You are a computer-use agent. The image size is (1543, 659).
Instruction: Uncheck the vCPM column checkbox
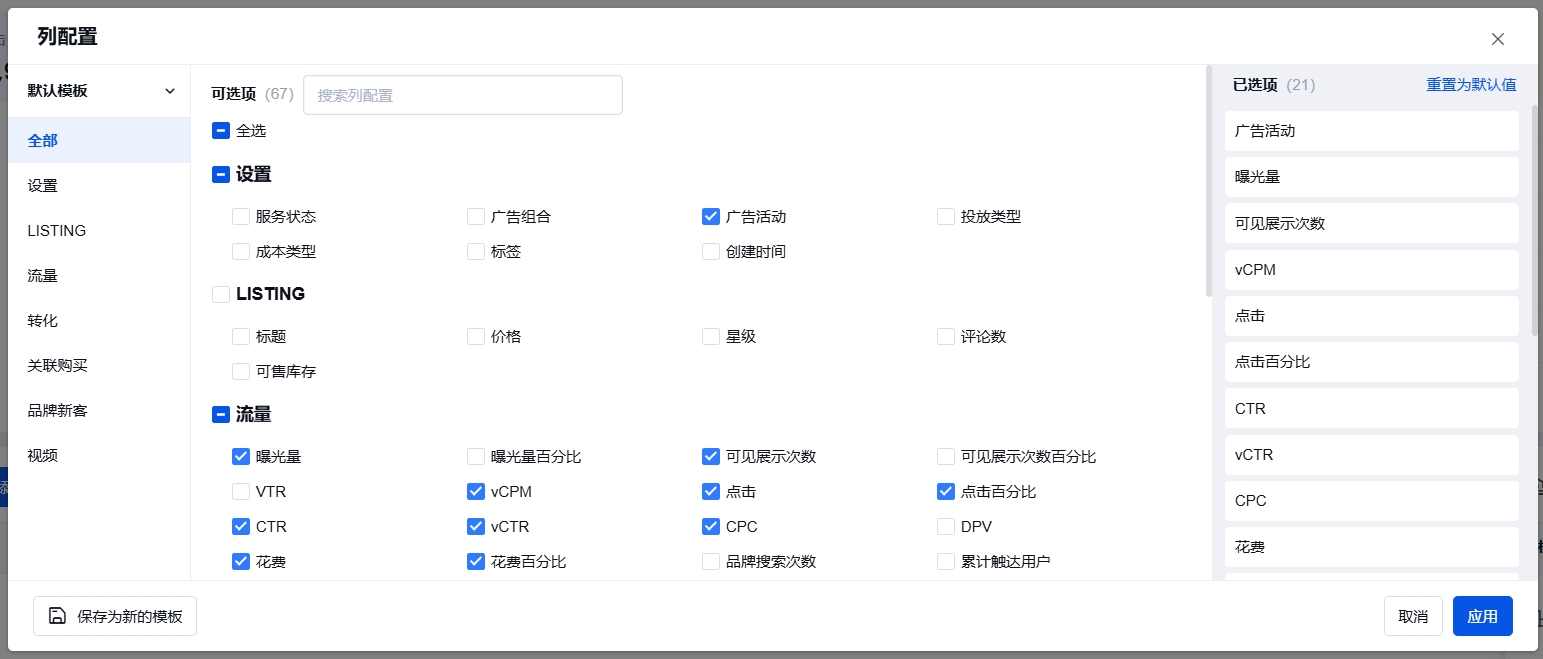coord(476,492)
